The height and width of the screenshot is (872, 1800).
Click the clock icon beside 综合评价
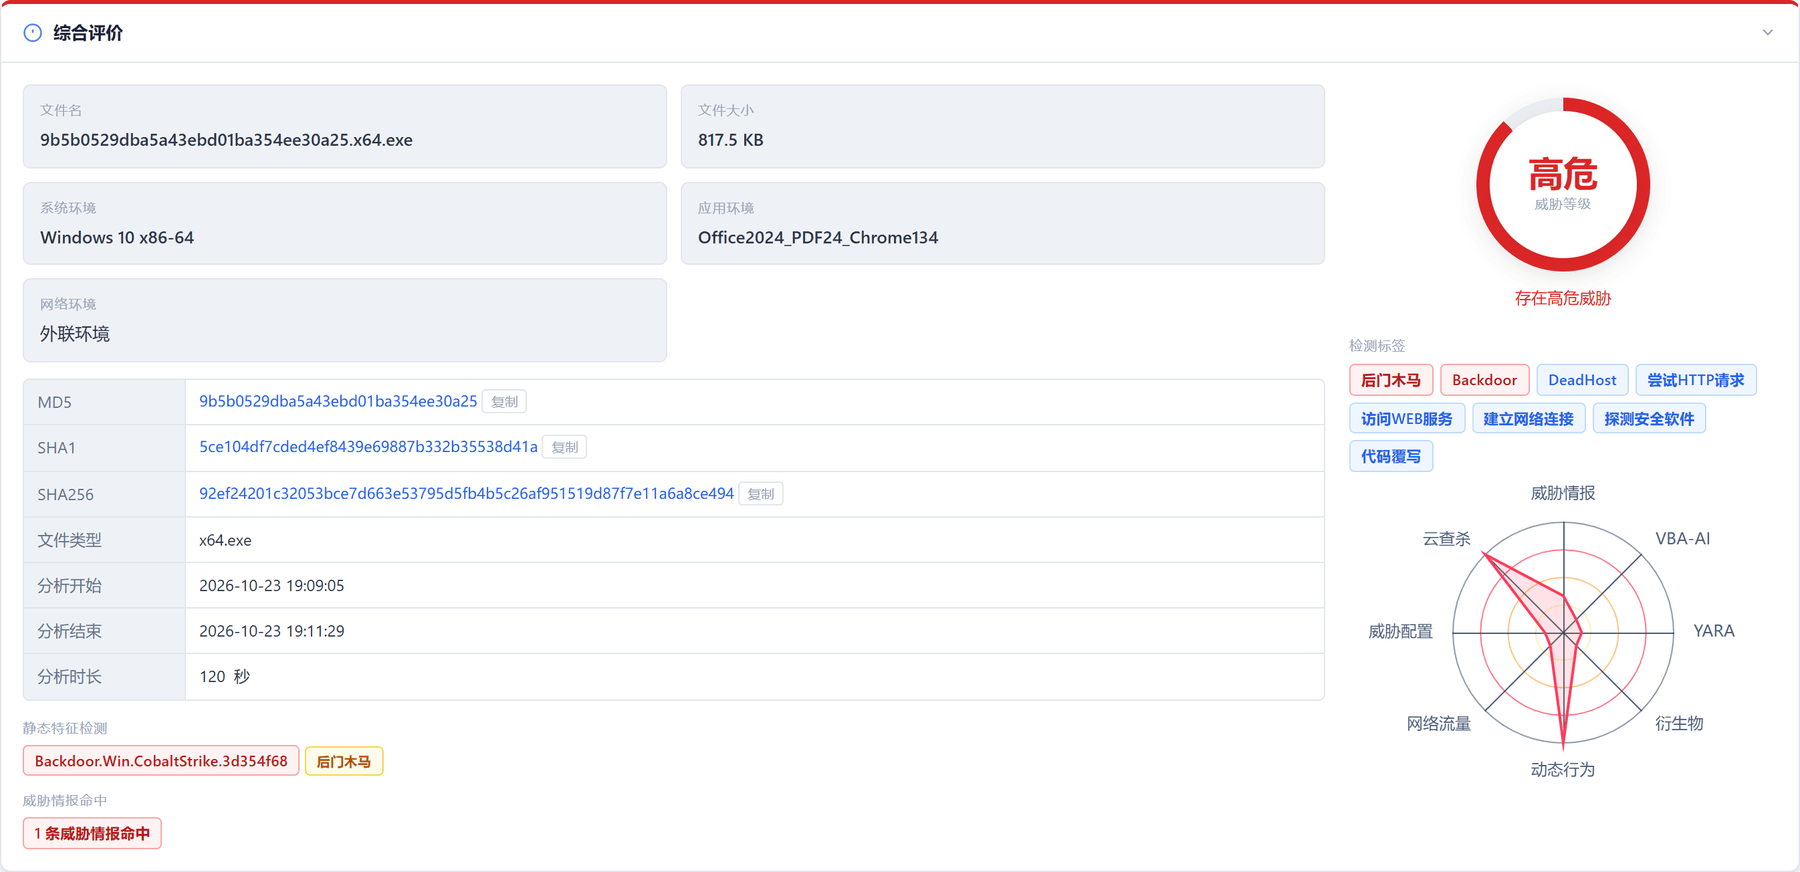[33, 33]
